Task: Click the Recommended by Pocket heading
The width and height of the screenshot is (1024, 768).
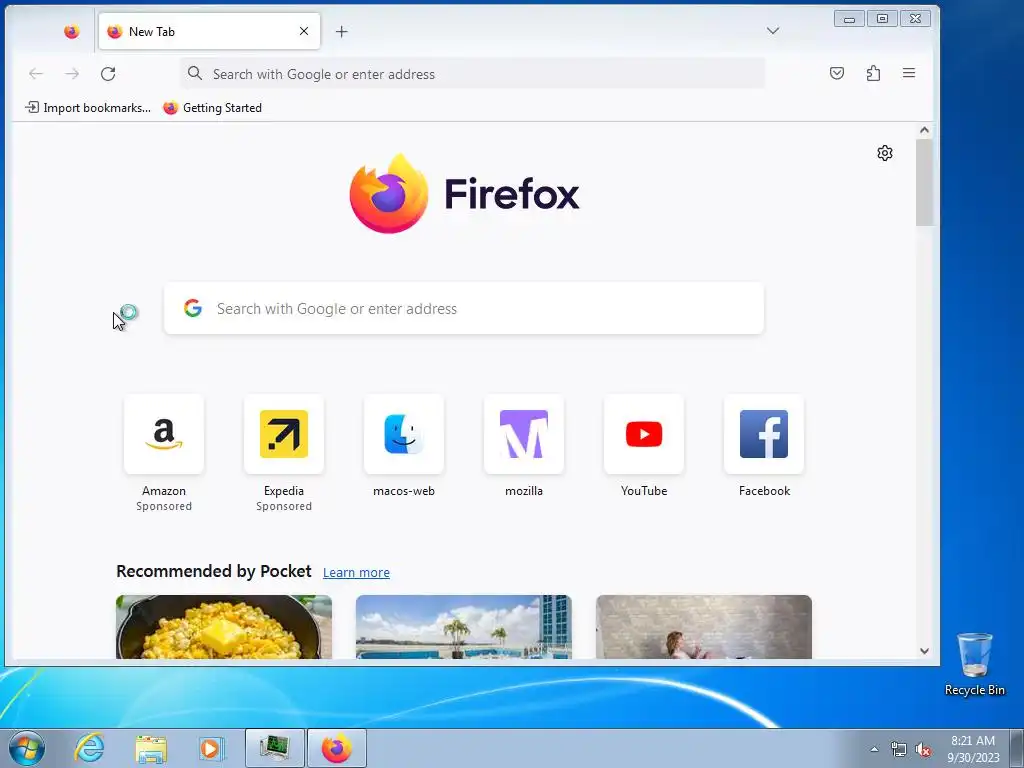Action: [x=214, y=571]
